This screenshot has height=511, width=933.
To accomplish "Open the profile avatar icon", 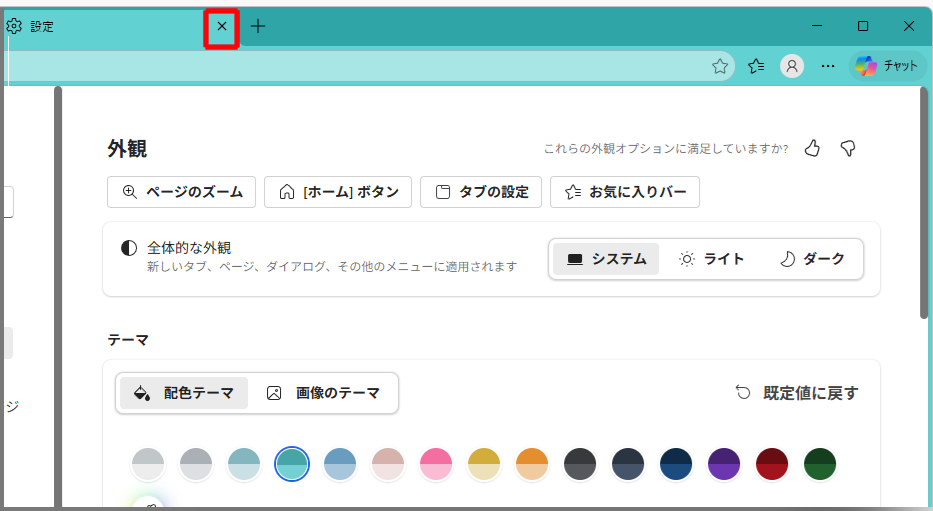I will (792, 66).
